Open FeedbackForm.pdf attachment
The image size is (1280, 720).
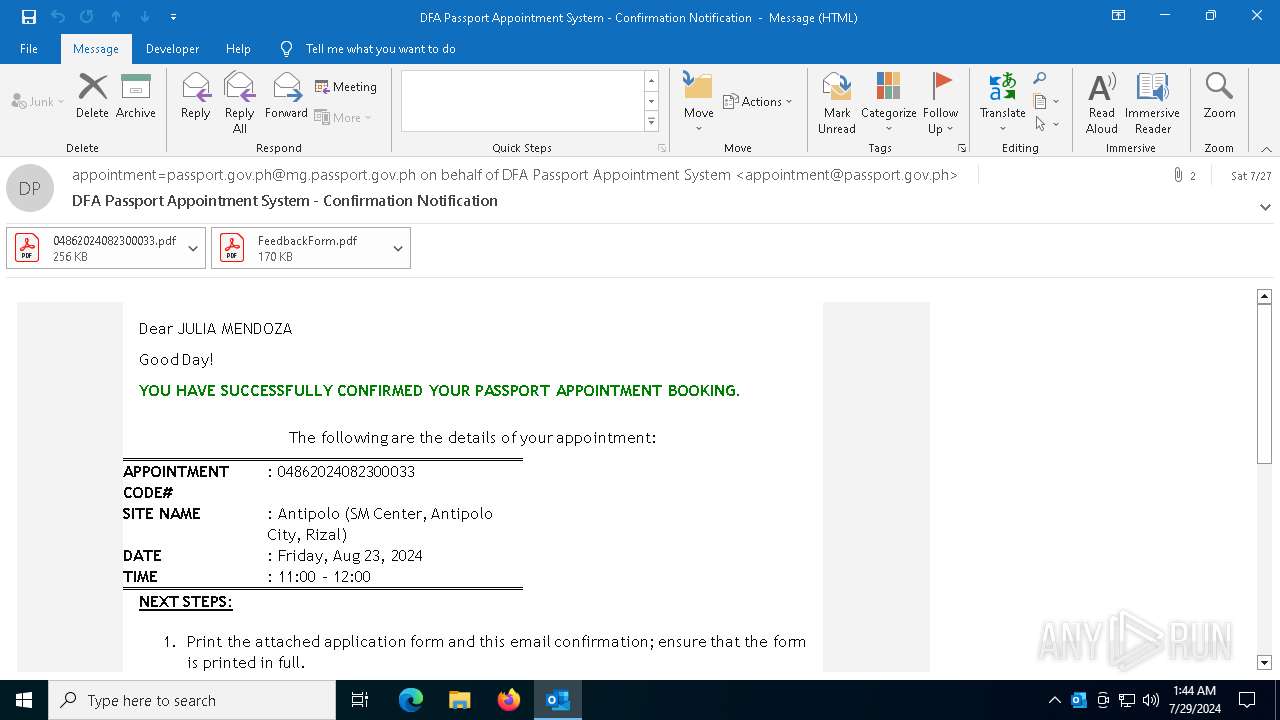coord(299,248)
